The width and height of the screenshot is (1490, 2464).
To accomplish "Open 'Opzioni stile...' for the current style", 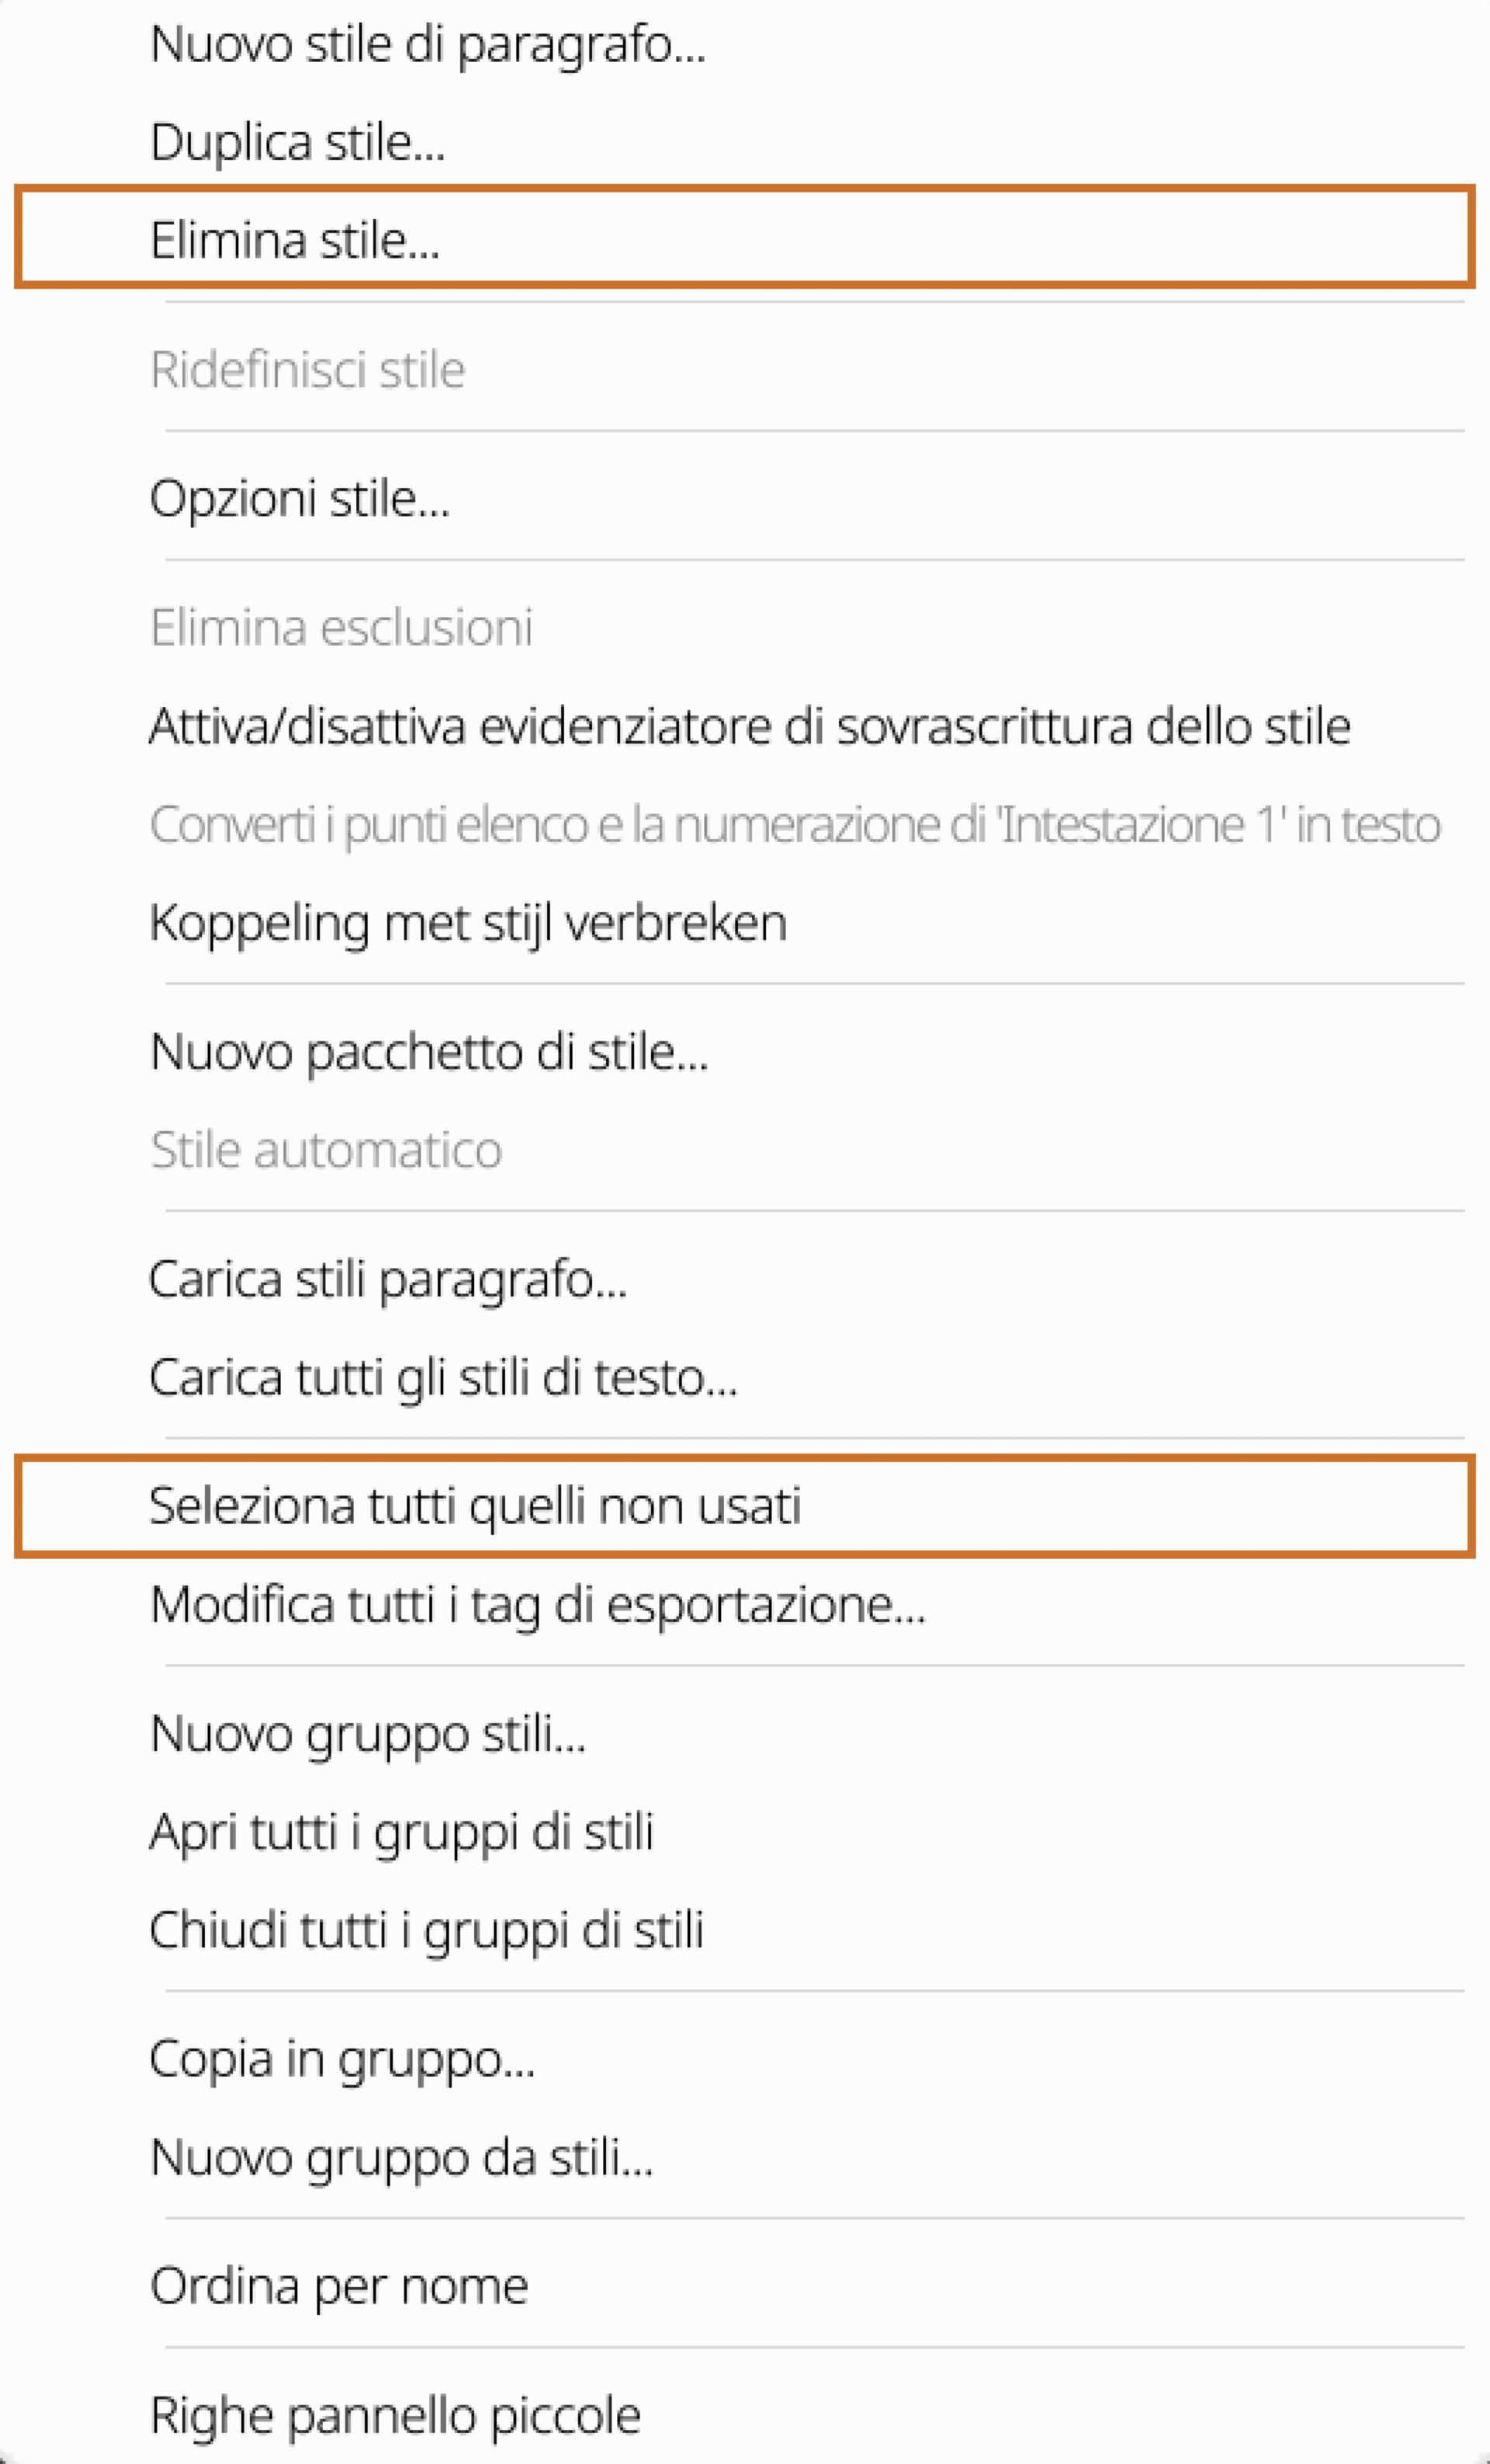I will point(300,498).
